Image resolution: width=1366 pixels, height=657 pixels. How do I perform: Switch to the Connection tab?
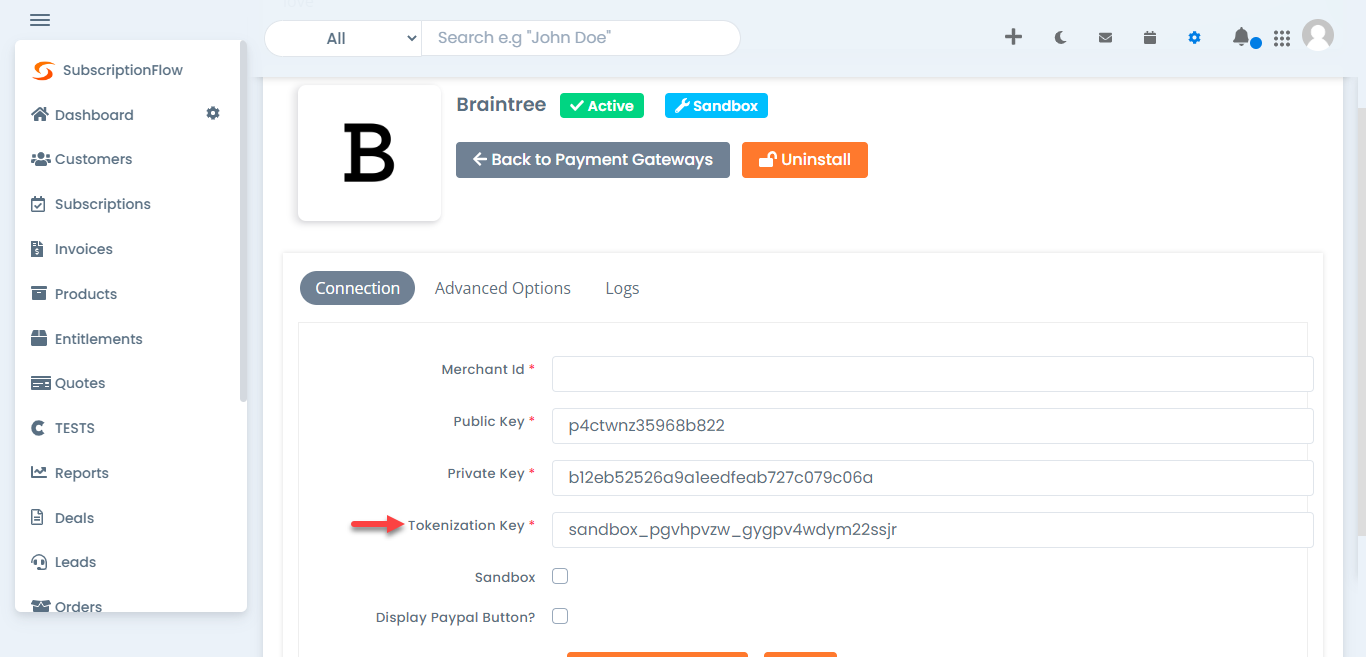click(x=357, y=288)
